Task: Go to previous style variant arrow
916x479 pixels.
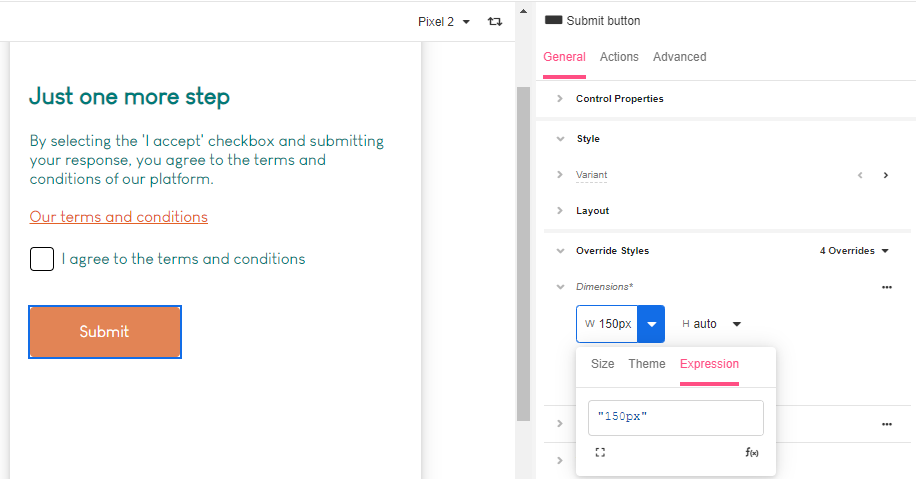Action: coord(860,175)
